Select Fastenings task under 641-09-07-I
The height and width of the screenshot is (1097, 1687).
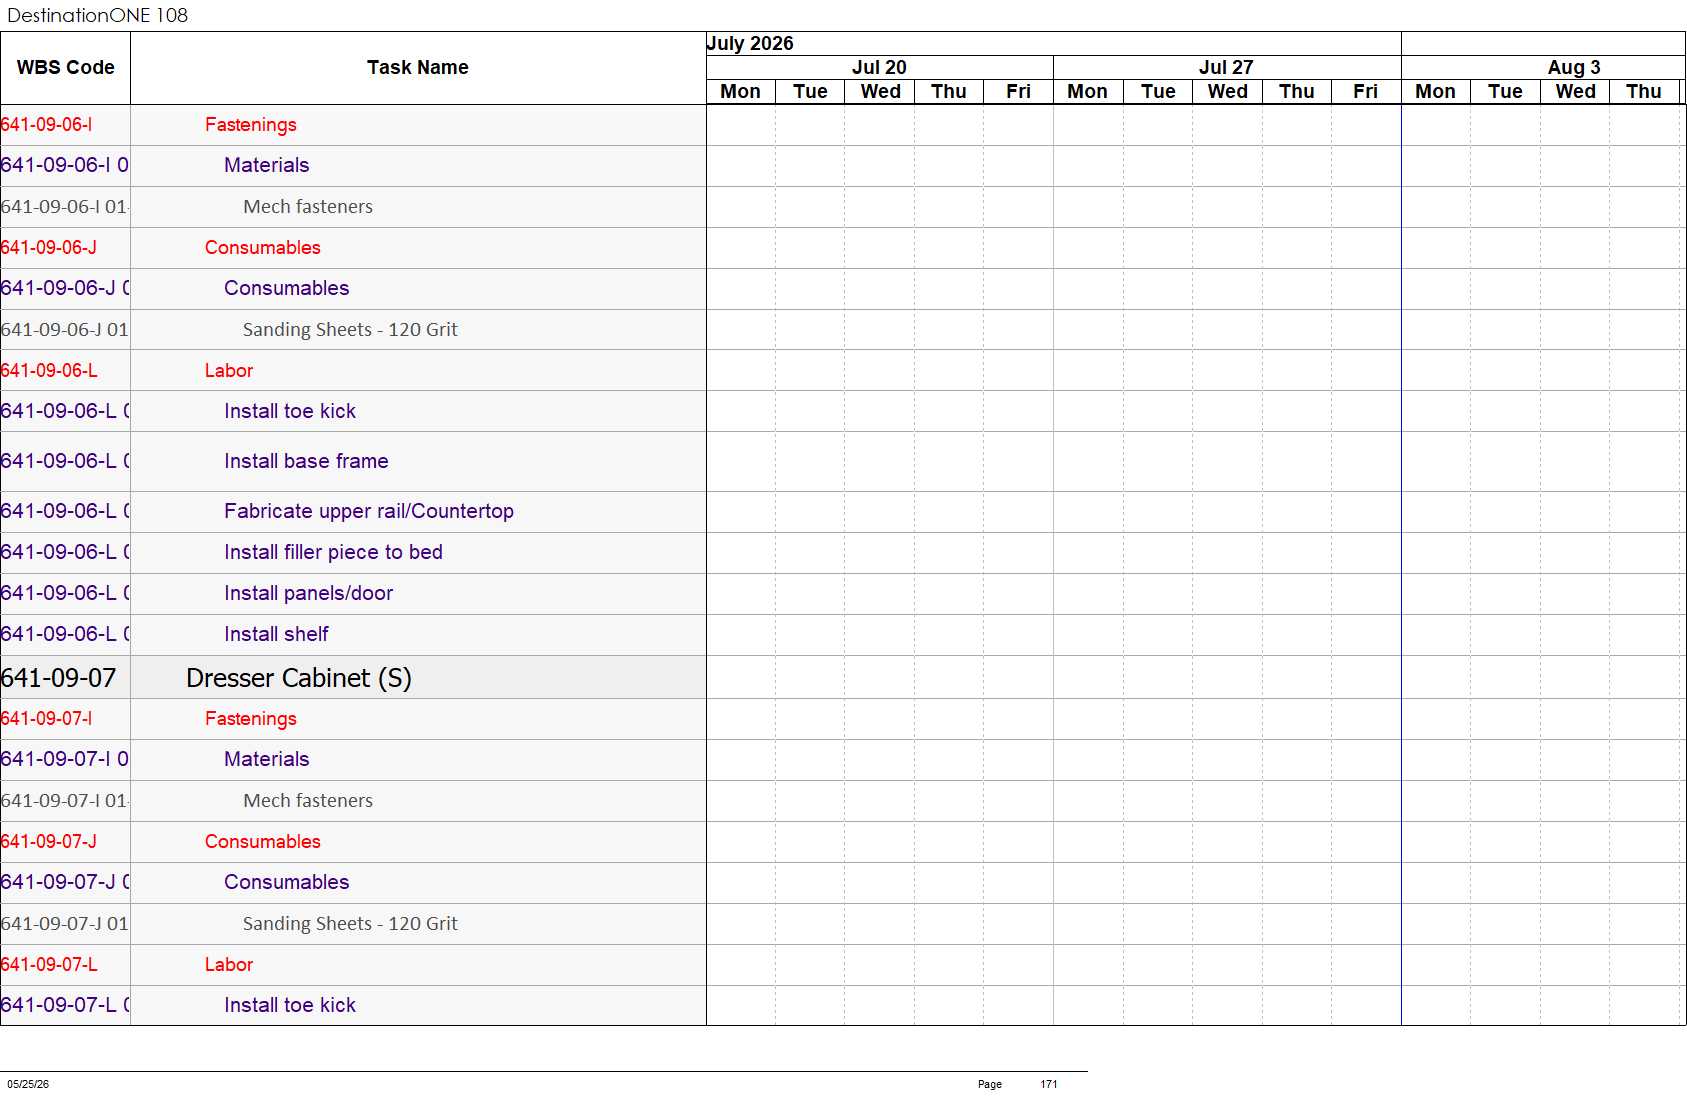(251, 719)
